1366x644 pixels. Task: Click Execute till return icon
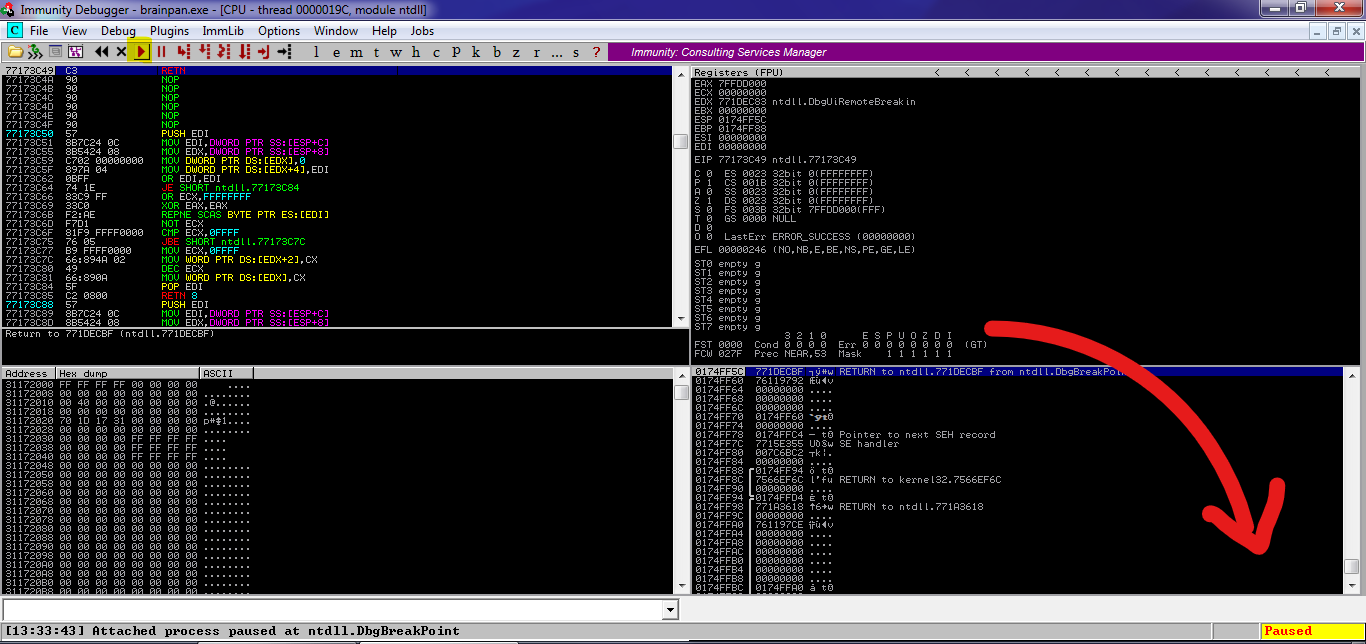pyautogui.click(x=264, y=51)
